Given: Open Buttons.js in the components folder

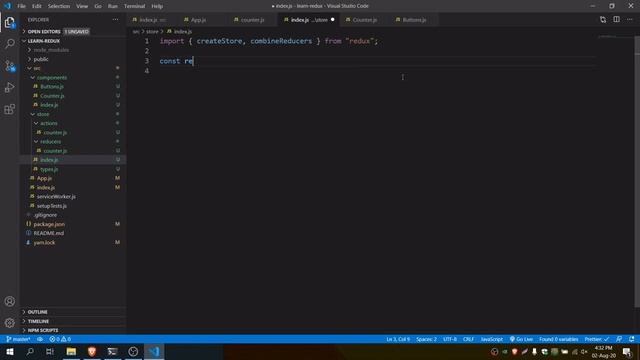Looking at the screenshot, I should [52, 87].
